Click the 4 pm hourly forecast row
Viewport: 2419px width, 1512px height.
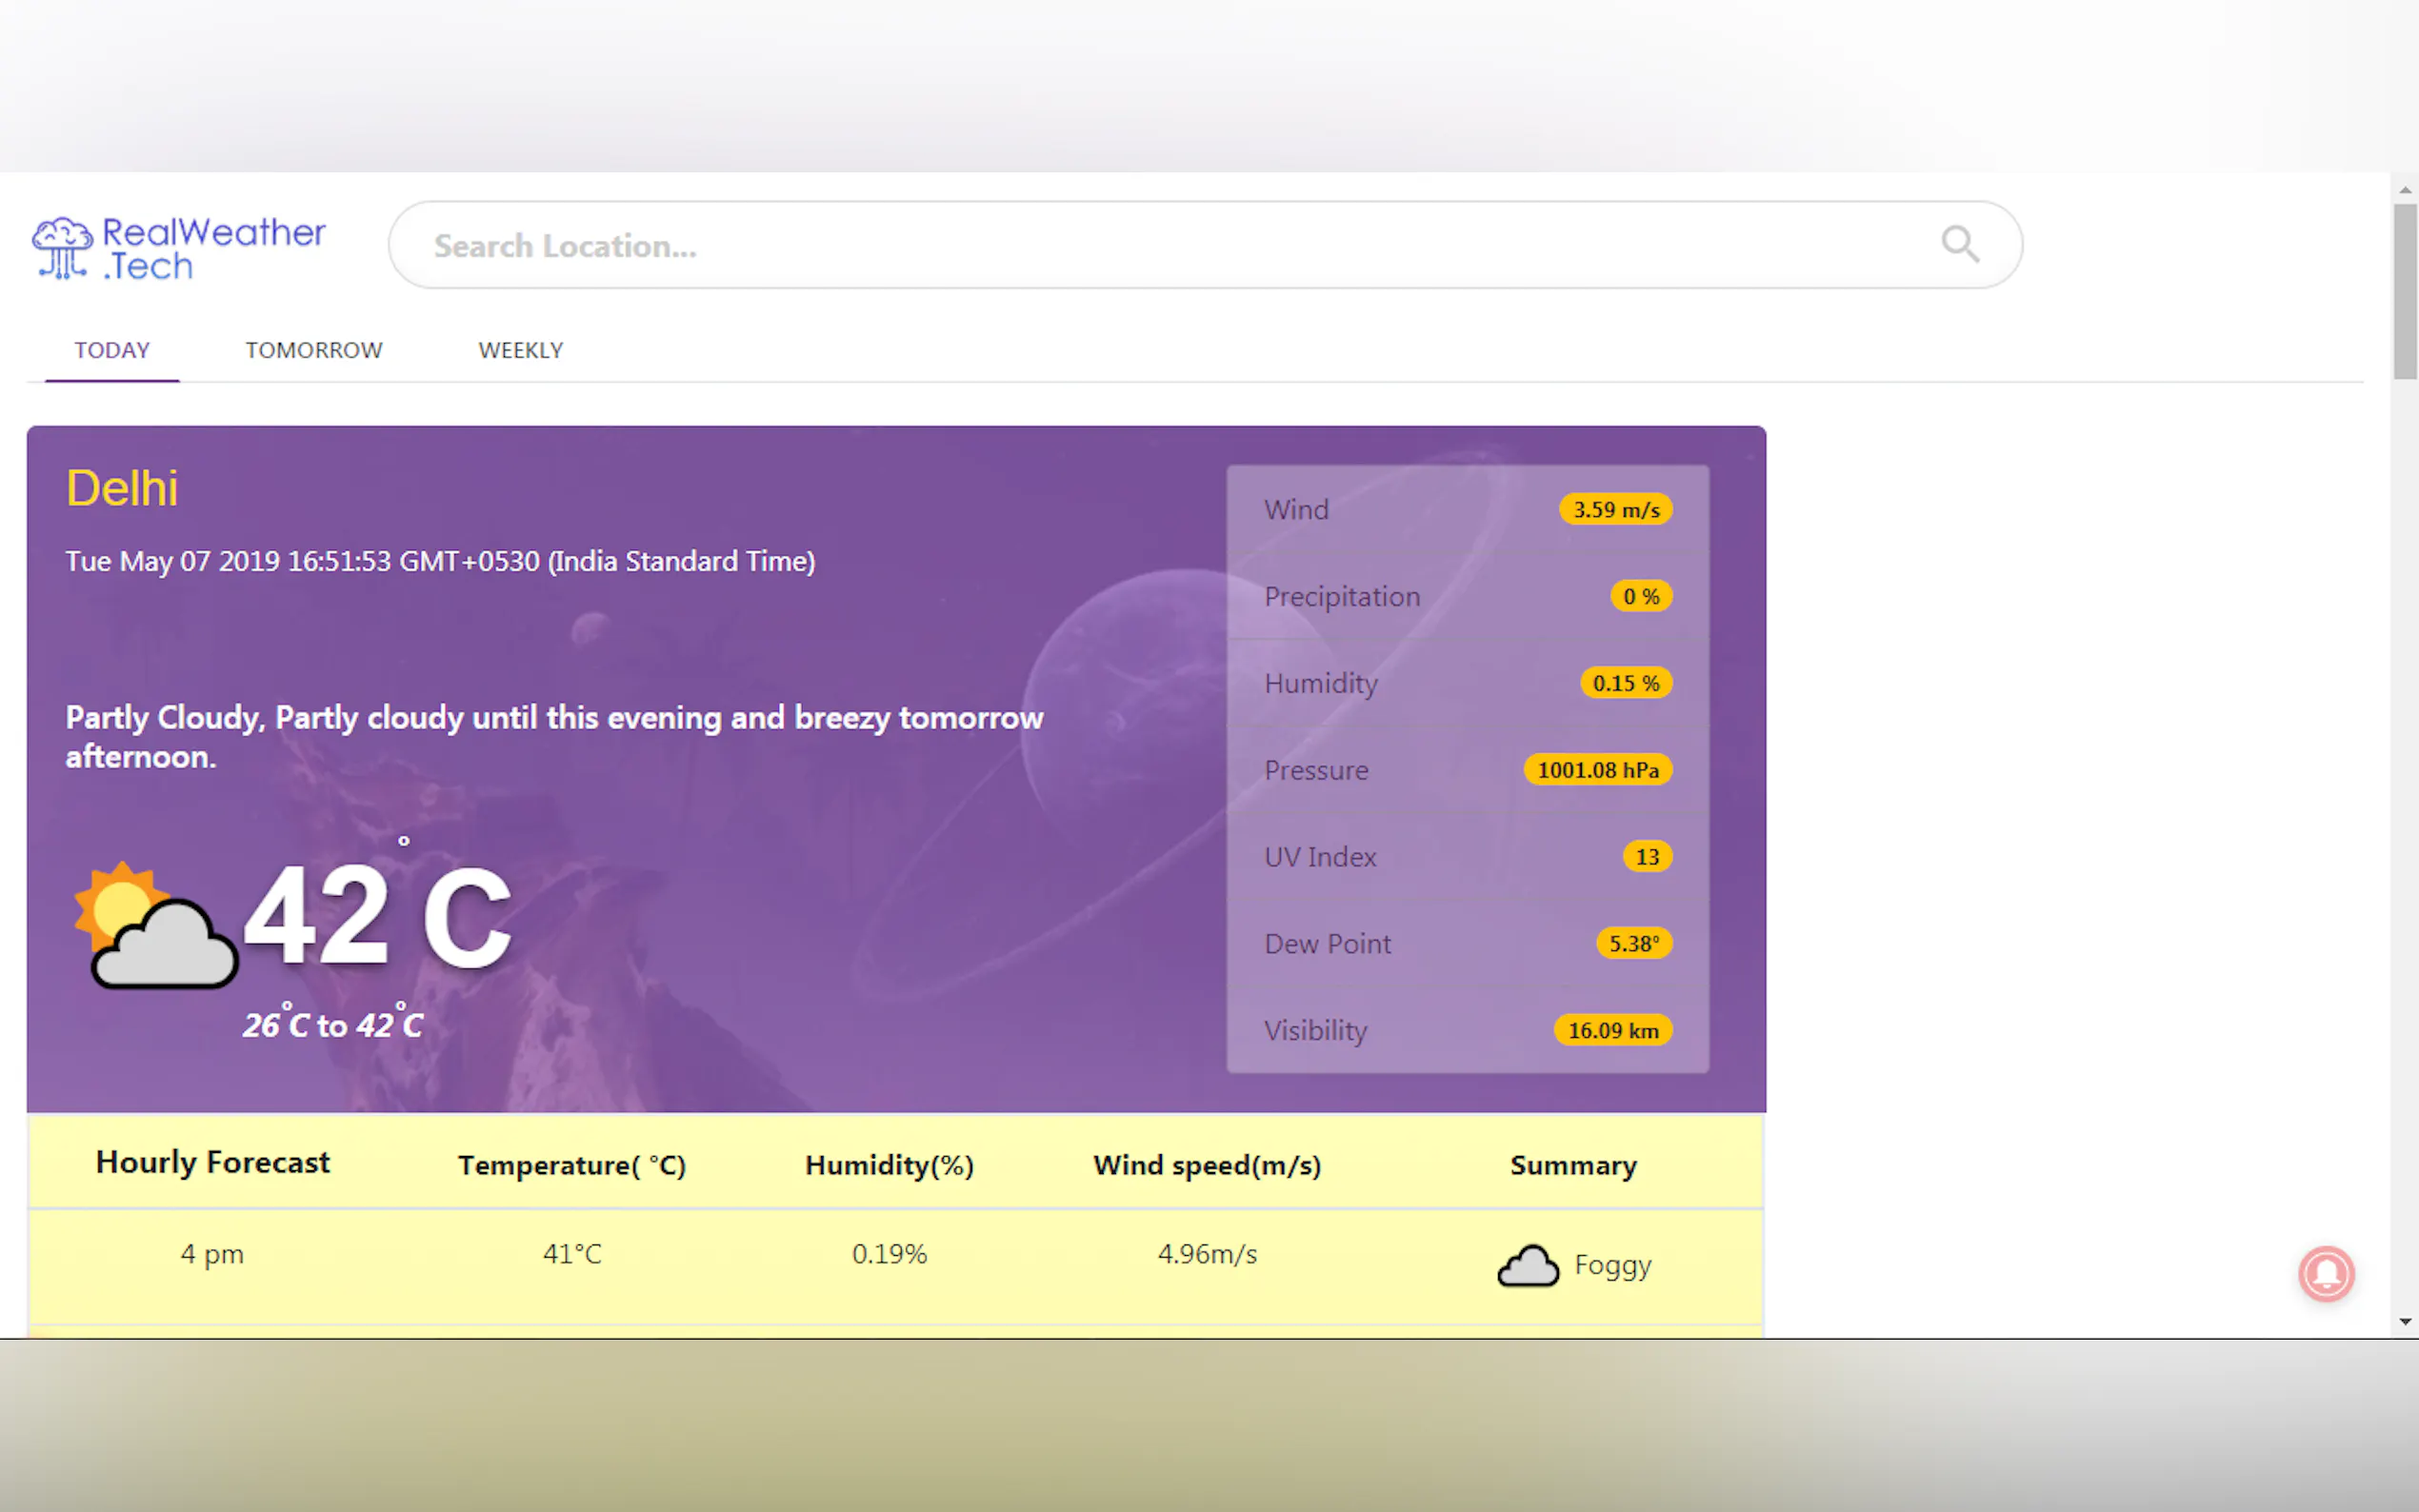point(212,1254)
